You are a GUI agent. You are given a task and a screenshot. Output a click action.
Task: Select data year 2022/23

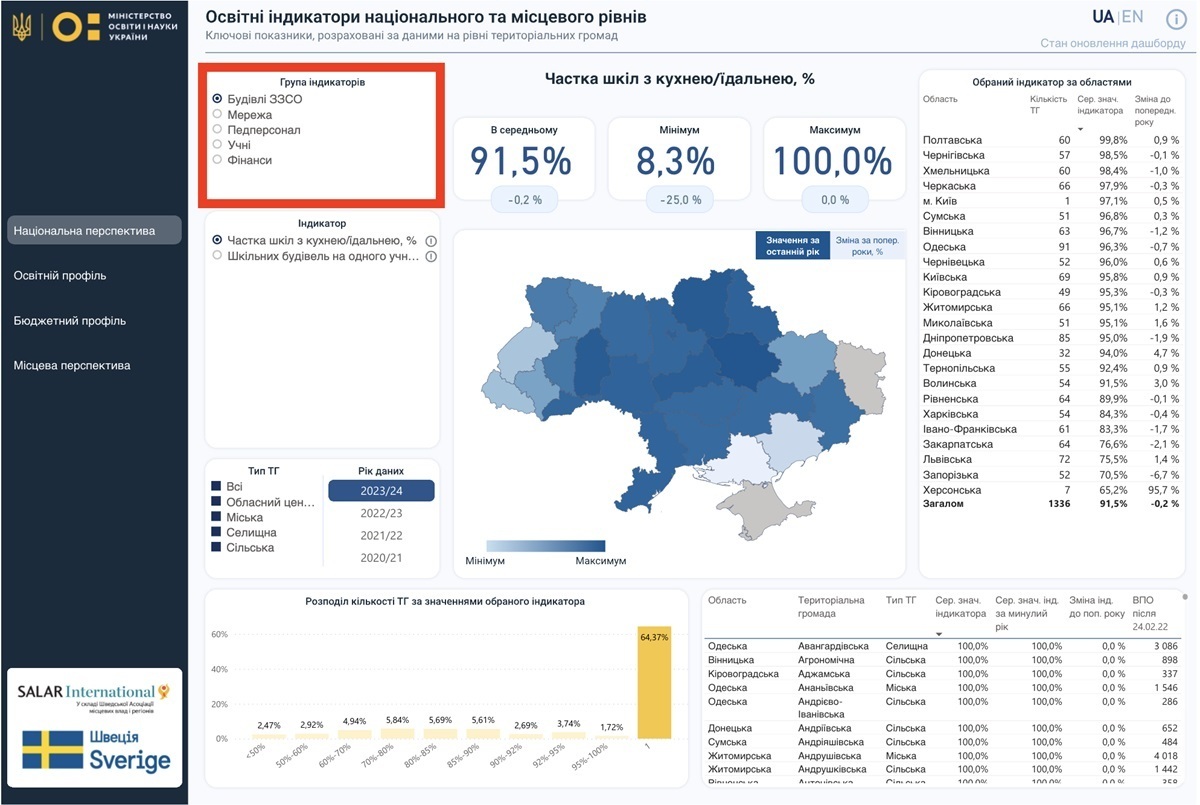click(381, 513)
